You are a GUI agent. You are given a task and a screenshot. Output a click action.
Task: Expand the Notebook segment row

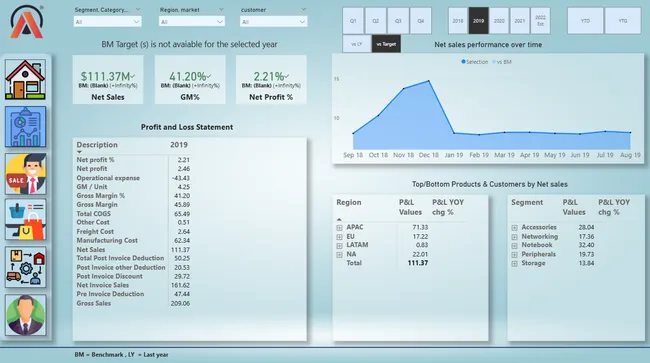point(514,245)
